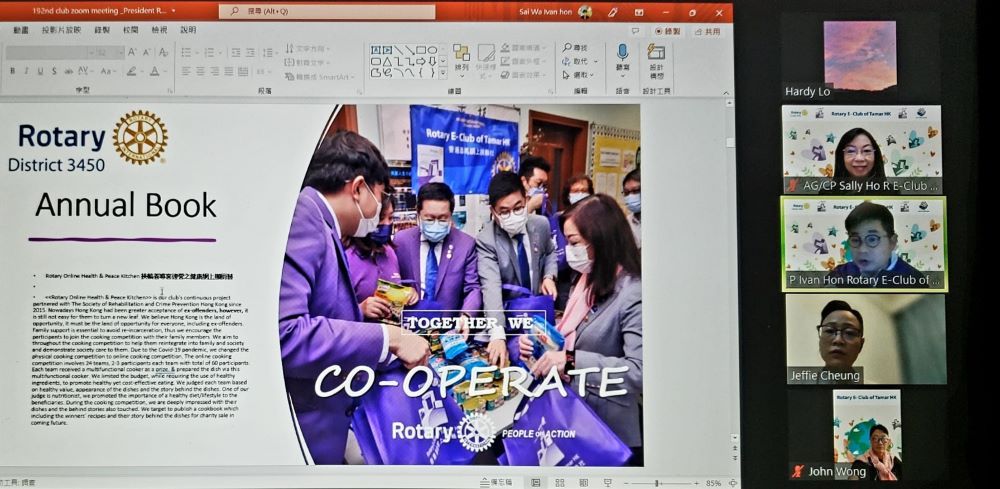
Task: Open the Review (校閱) ribbon tab
Action: click(131, 30)
